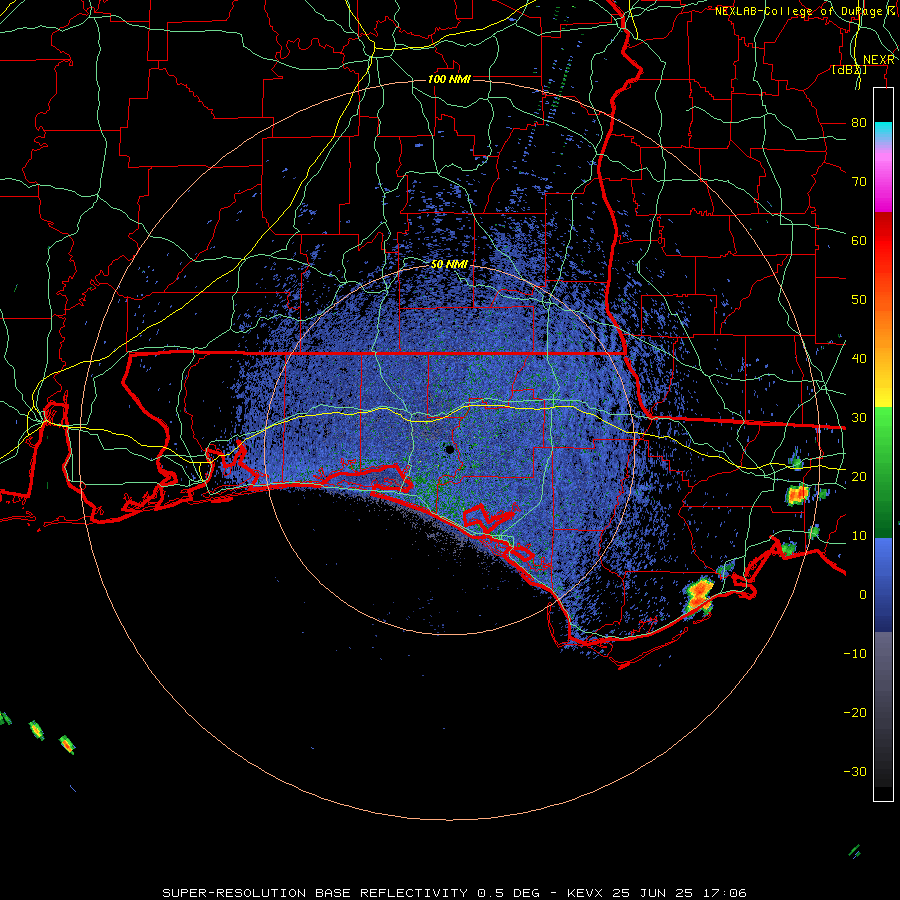
Task: Select the -30 value on the dBZ scale
Action: 855,771
